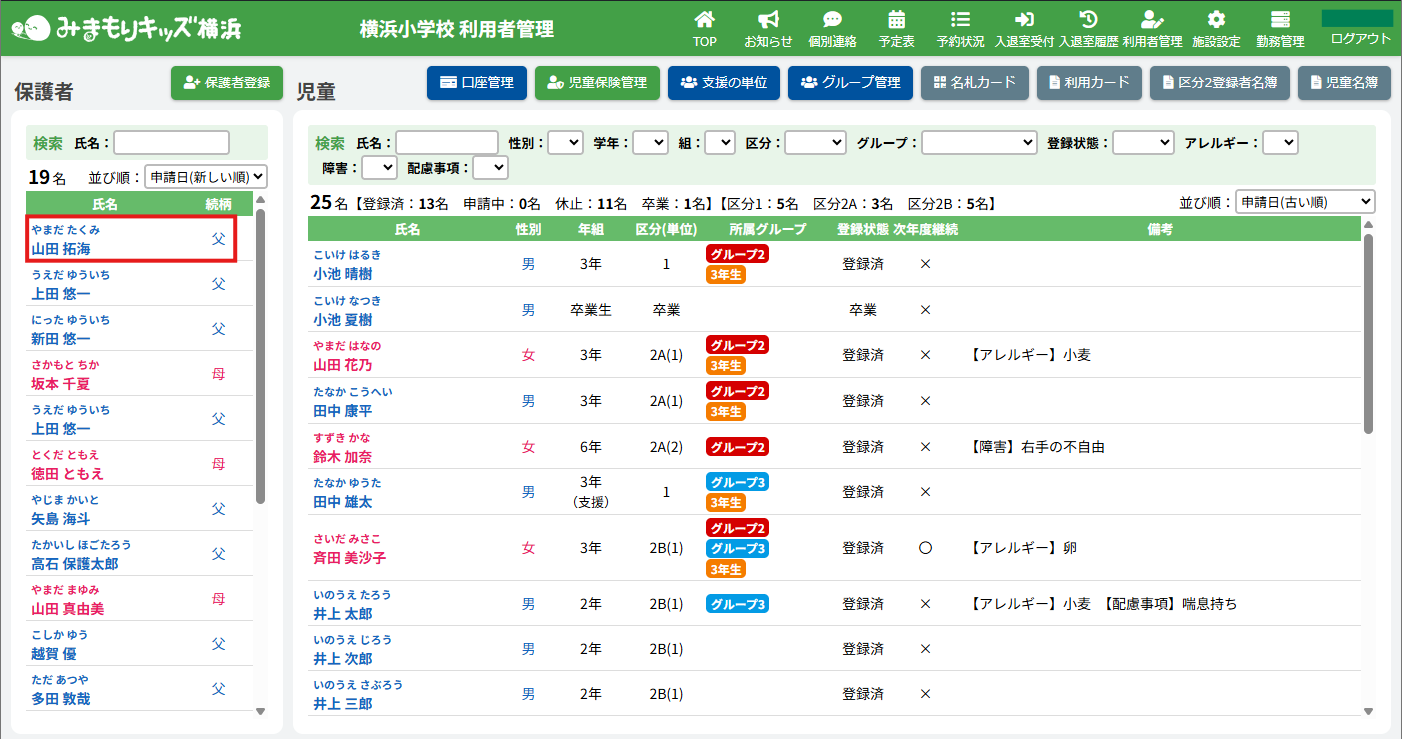Open 施設設定 gear icon
The image size is (1402, 739).
point(1216,20)
